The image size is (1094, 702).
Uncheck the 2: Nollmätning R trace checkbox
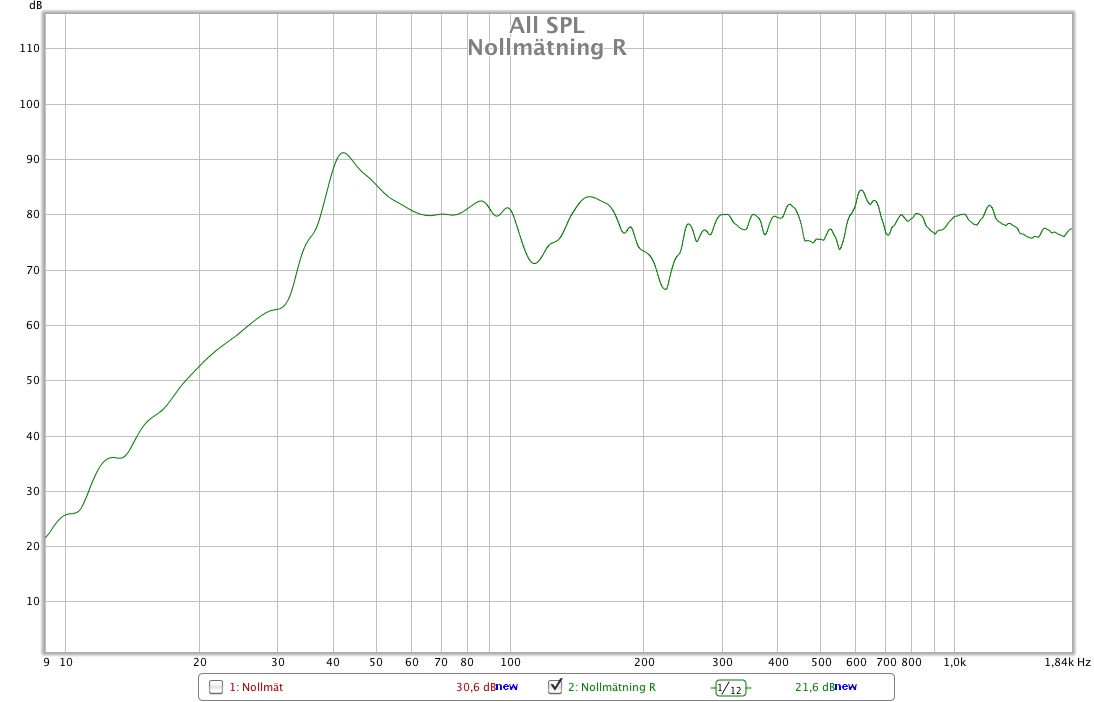click(555, 687)
